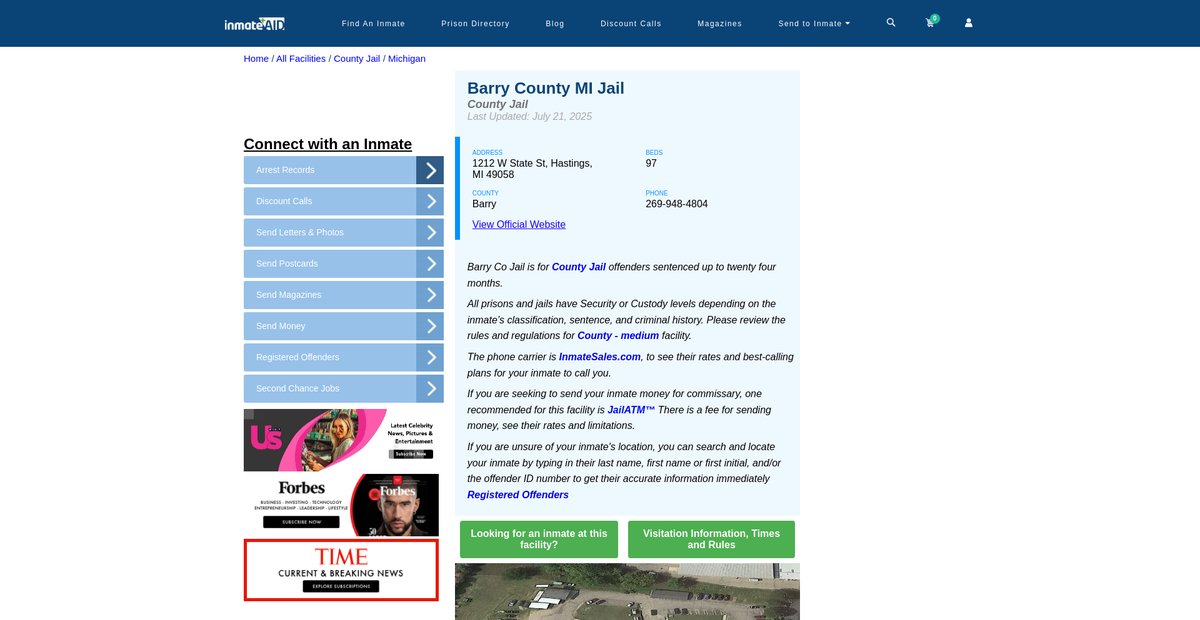Follow County - medium link

[x=618, y=336]
